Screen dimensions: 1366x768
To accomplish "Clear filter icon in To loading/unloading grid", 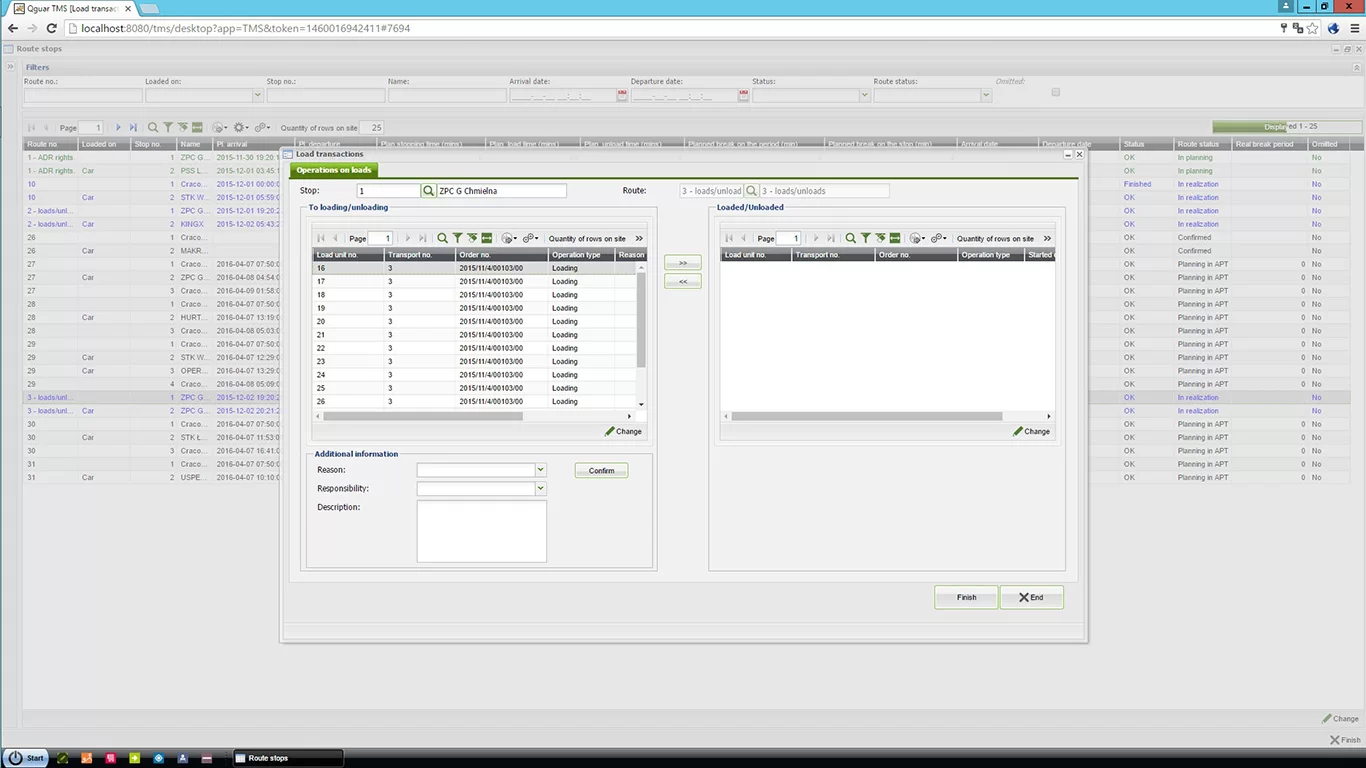I will click(x=472, y=238).
